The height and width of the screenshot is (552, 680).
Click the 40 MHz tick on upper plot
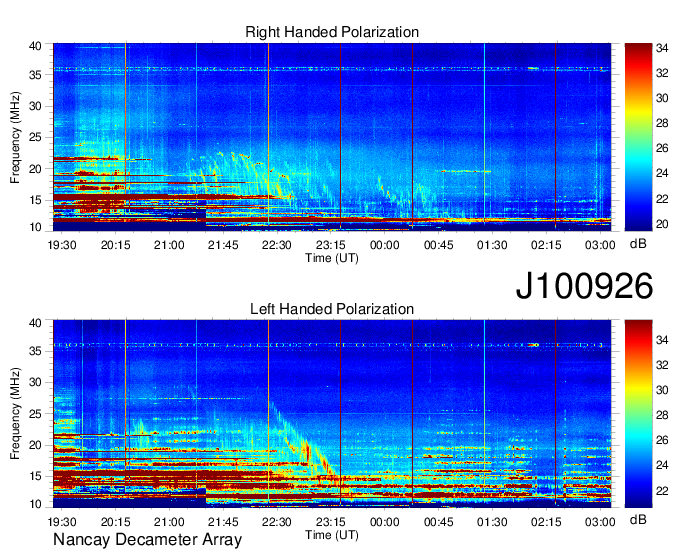tap(35, 46)
